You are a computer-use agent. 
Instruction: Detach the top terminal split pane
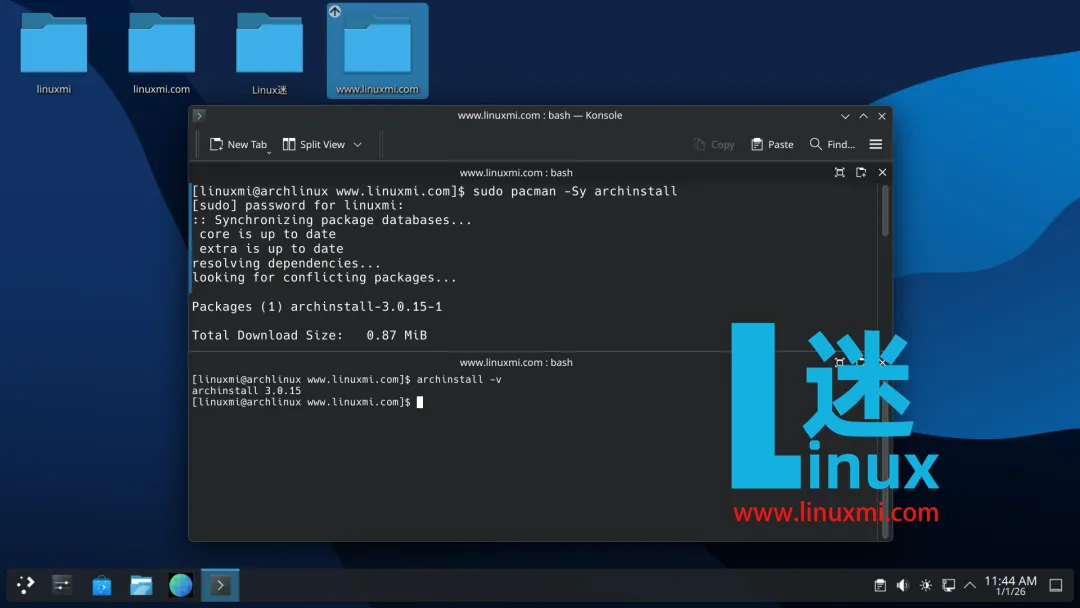(861, 172)
